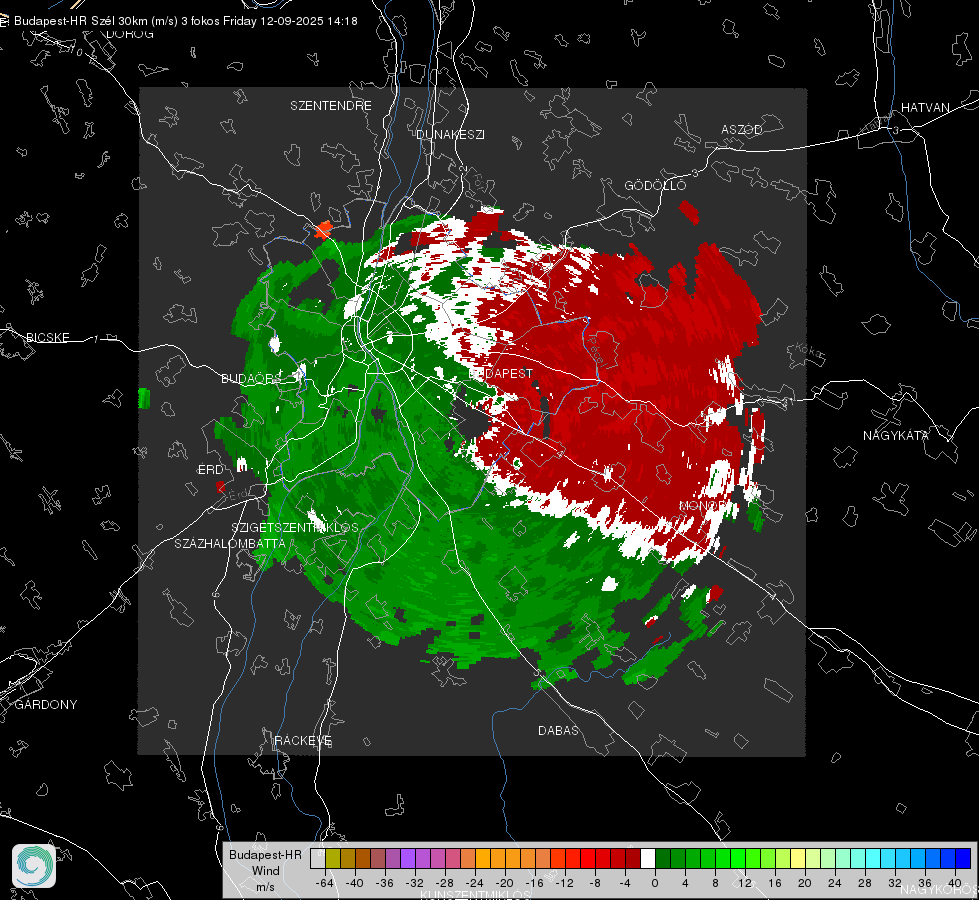979x900 pixels.
Task: Click the ÉRD map label
Action: pyautogui.click(x=210, y=470)
